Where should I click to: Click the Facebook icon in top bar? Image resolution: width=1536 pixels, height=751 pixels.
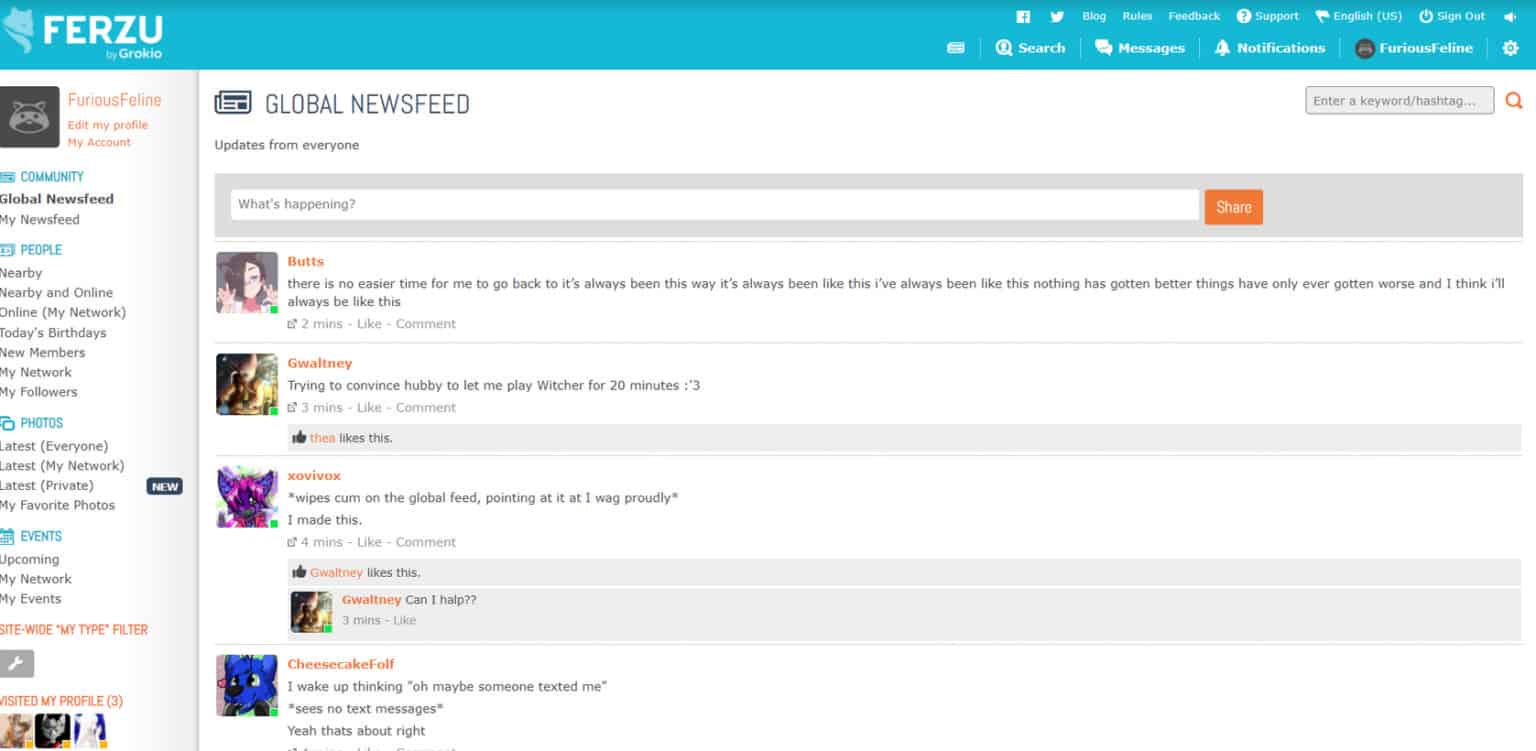pyautogui.click(x=1023, y=16)
